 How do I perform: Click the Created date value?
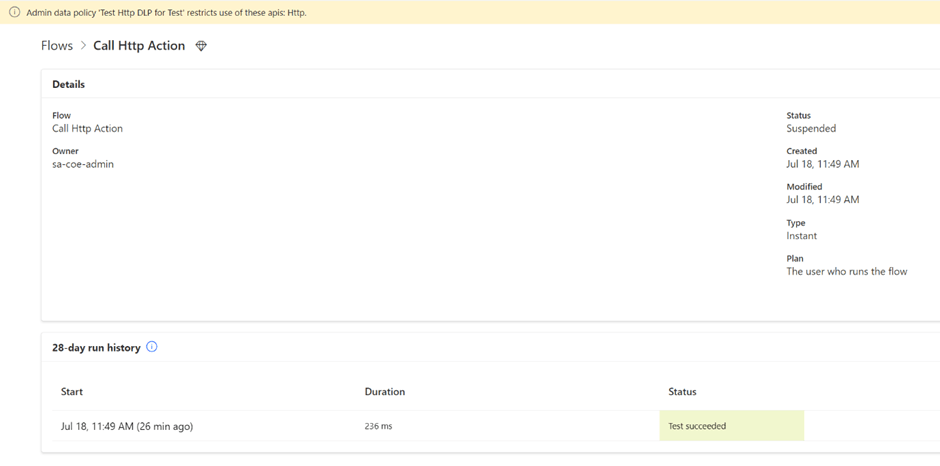point(822,164)
